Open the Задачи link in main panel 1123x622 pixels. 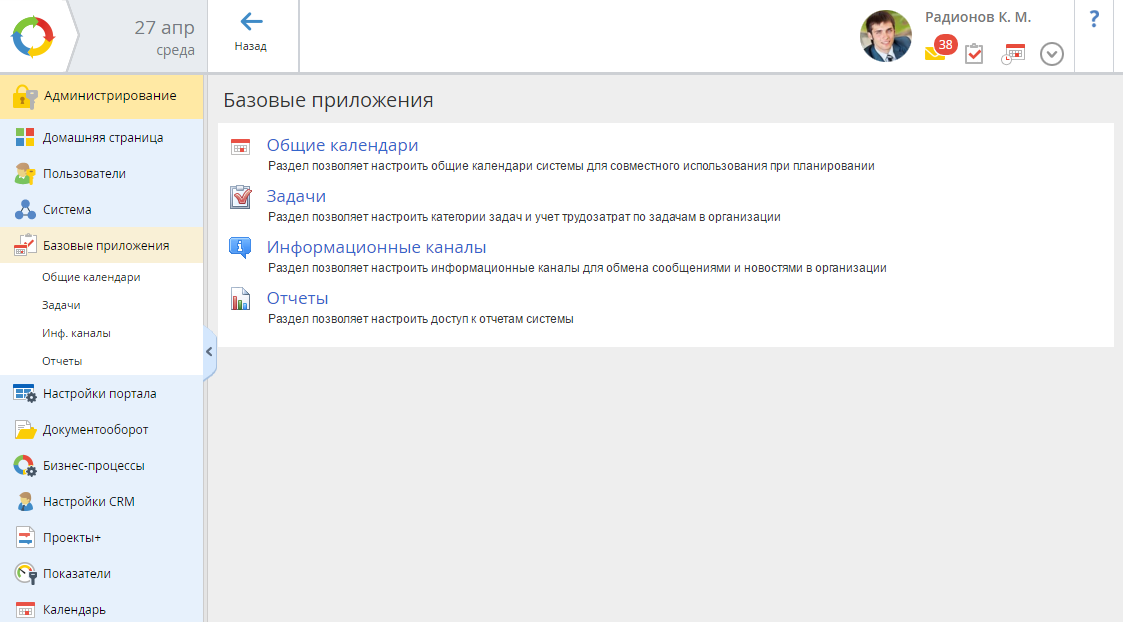[x=296, y=196]
